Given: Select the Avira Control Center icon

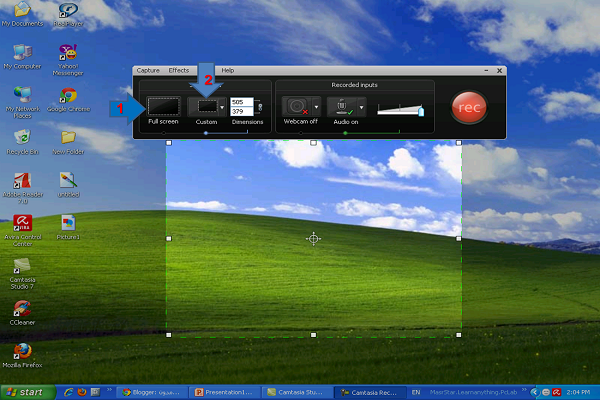Looking at the screenshot, I should (x=23, y=231).
